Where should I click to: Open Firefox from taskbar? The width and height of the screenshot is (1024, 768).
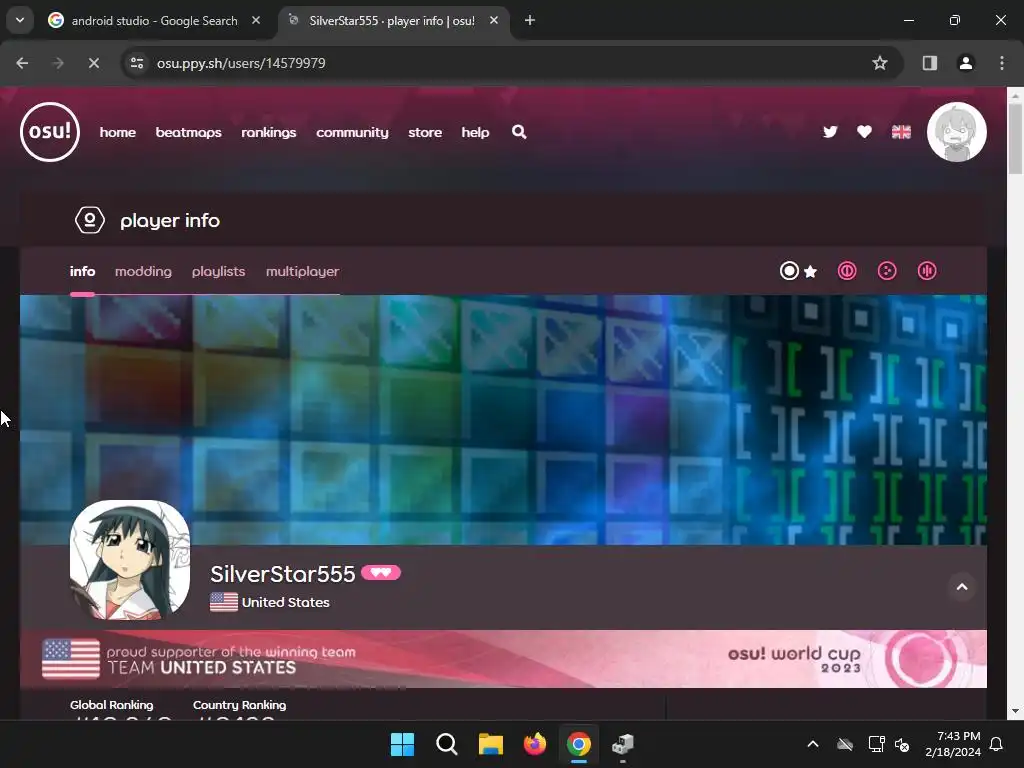534,744
